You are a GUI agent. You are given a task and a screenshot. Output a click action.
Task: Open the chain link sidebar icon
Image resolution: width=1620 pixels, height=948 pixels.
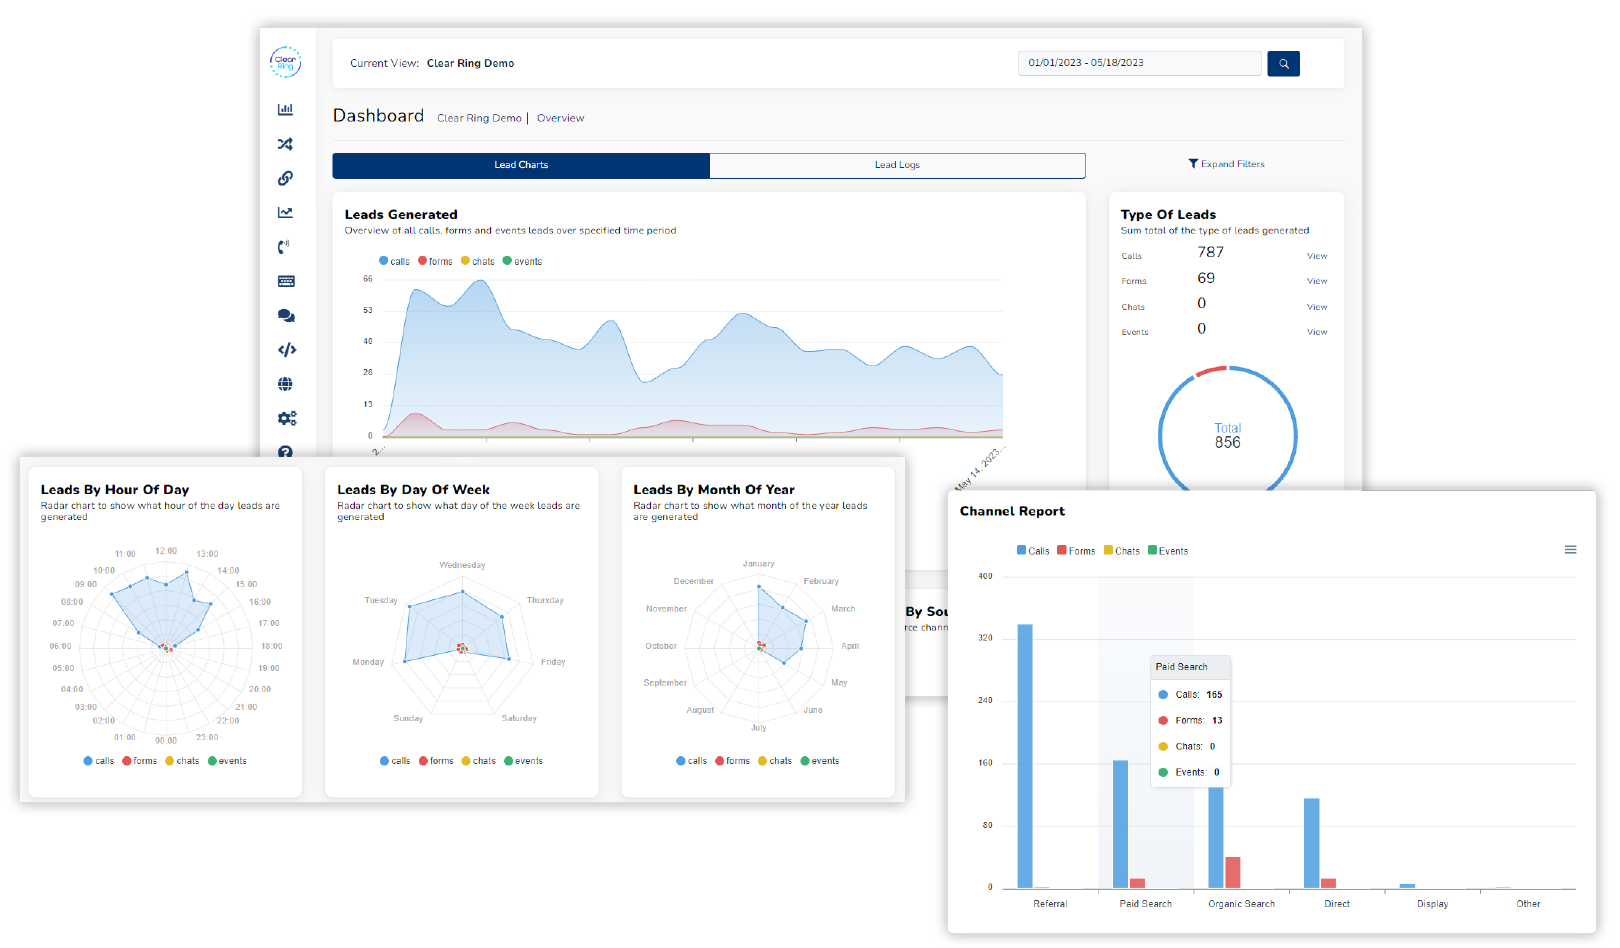pyautogui.click(x=285, y=178)
